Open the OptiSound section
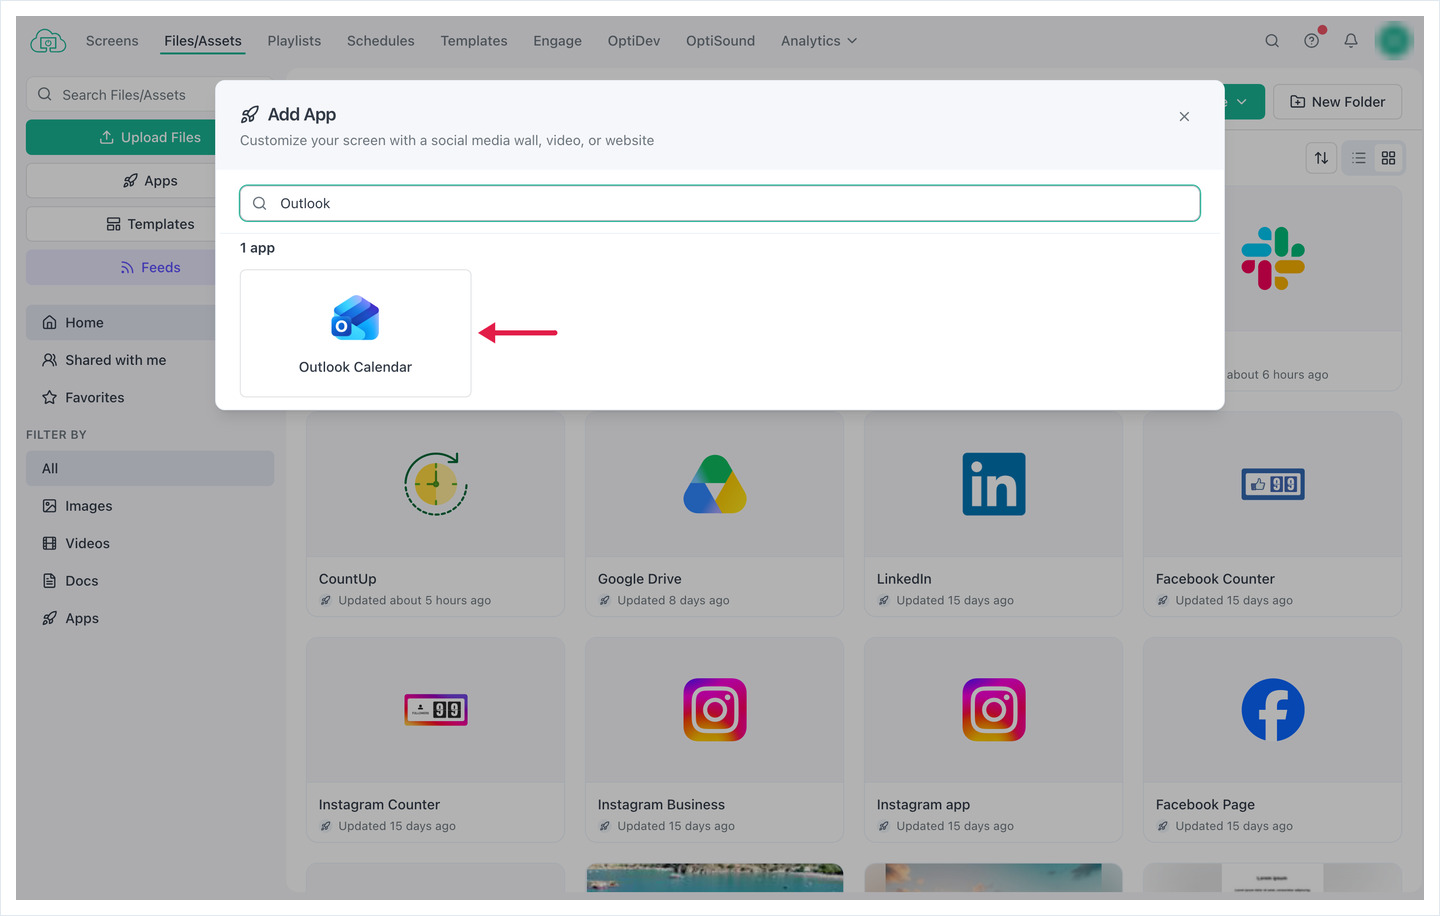 pyautogui.click(x=720, y=41)
